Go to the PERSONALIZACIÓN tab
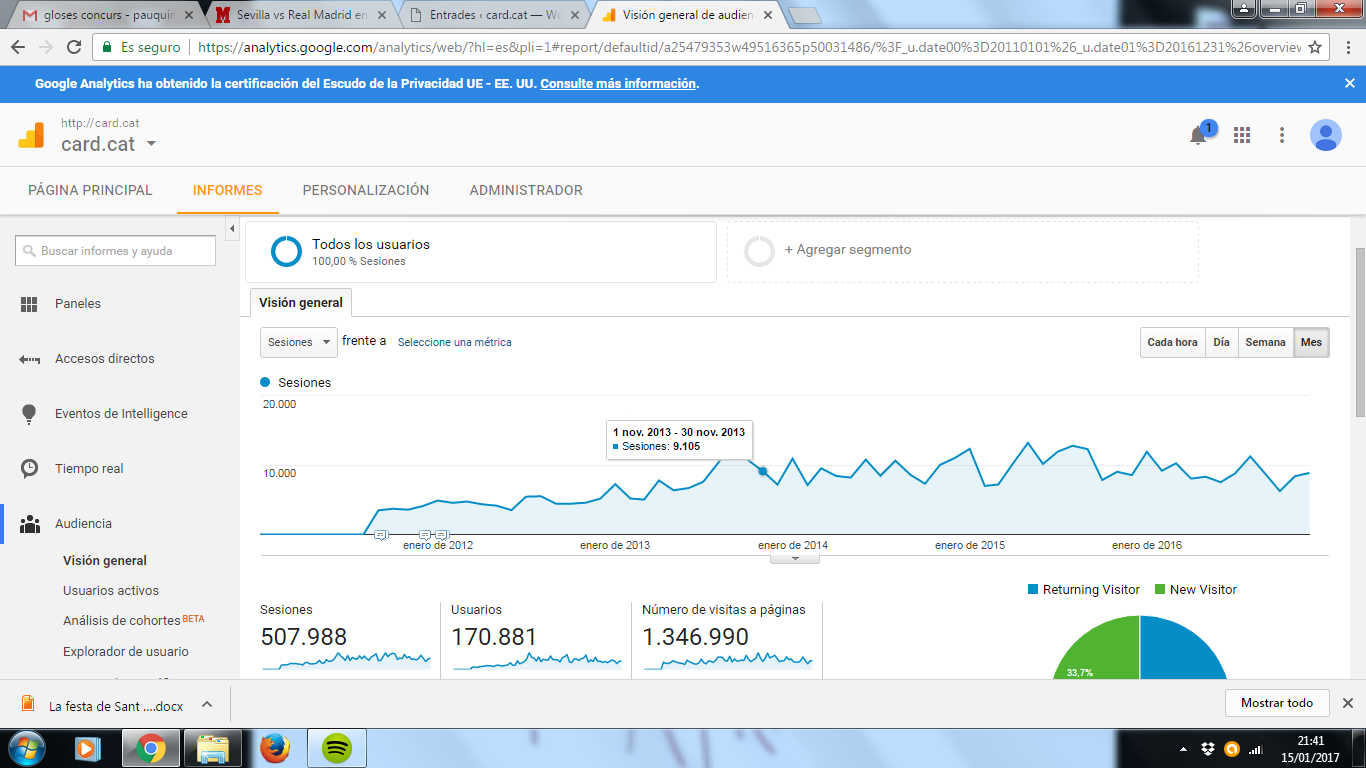This screenshot has width=1366, height=768. pyautogui.click(x=366, y=190)
